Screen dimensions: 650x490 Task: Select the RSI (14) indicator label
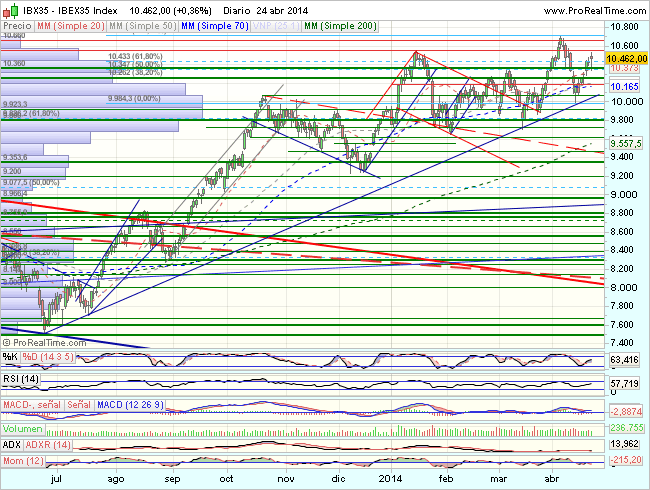tap(21, 380)
